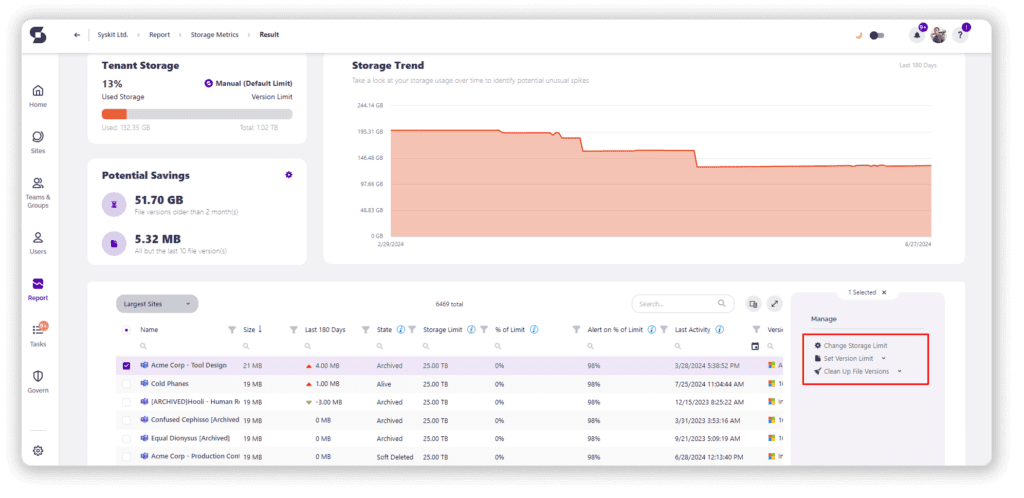The image size is (1024, 498).
Task: Click the Storage Limit info icon
Action: click(471, 330)
